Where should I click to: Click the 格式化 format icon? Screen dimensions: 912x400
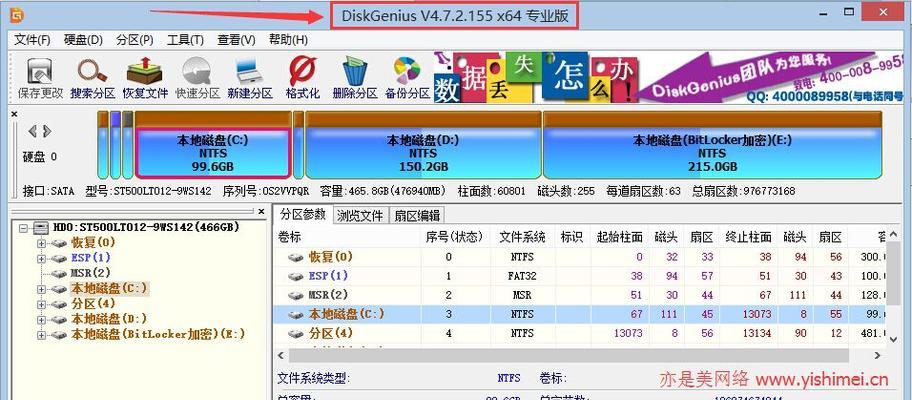tap(303, 78)
